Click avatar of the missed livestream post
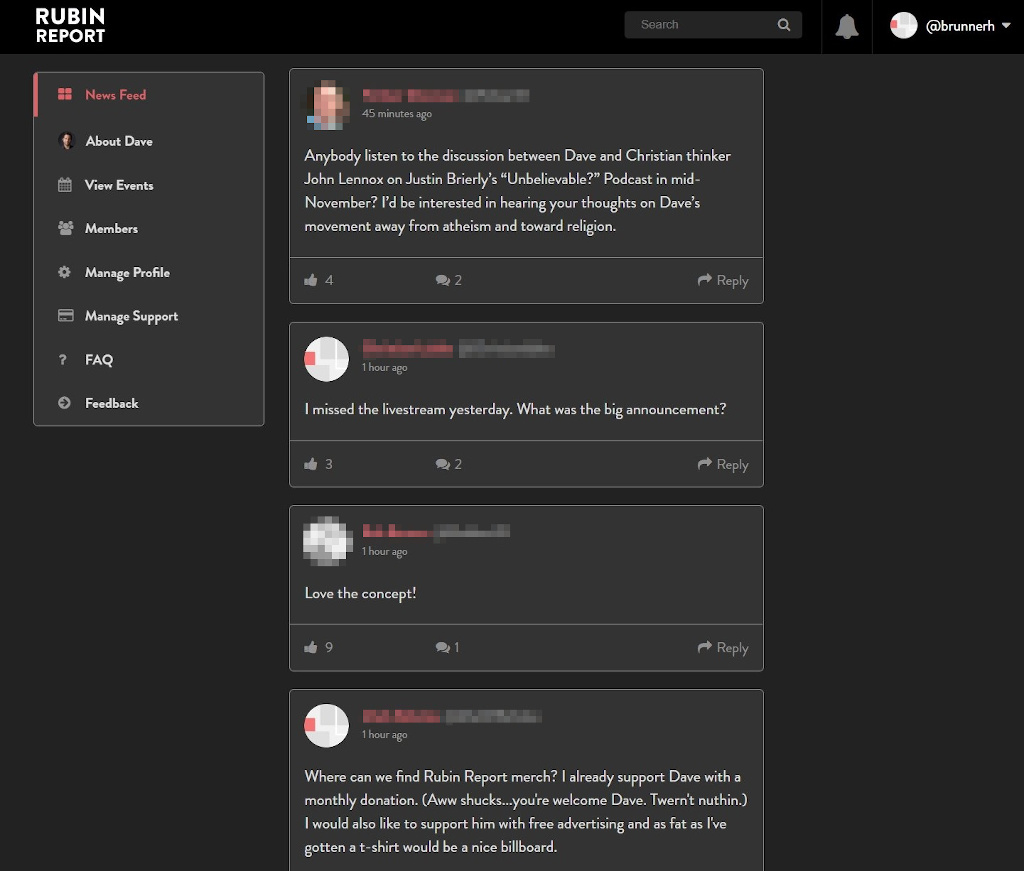Image resolution: width=1024 pixels, height=871 pixels. [x=327, y=358]
